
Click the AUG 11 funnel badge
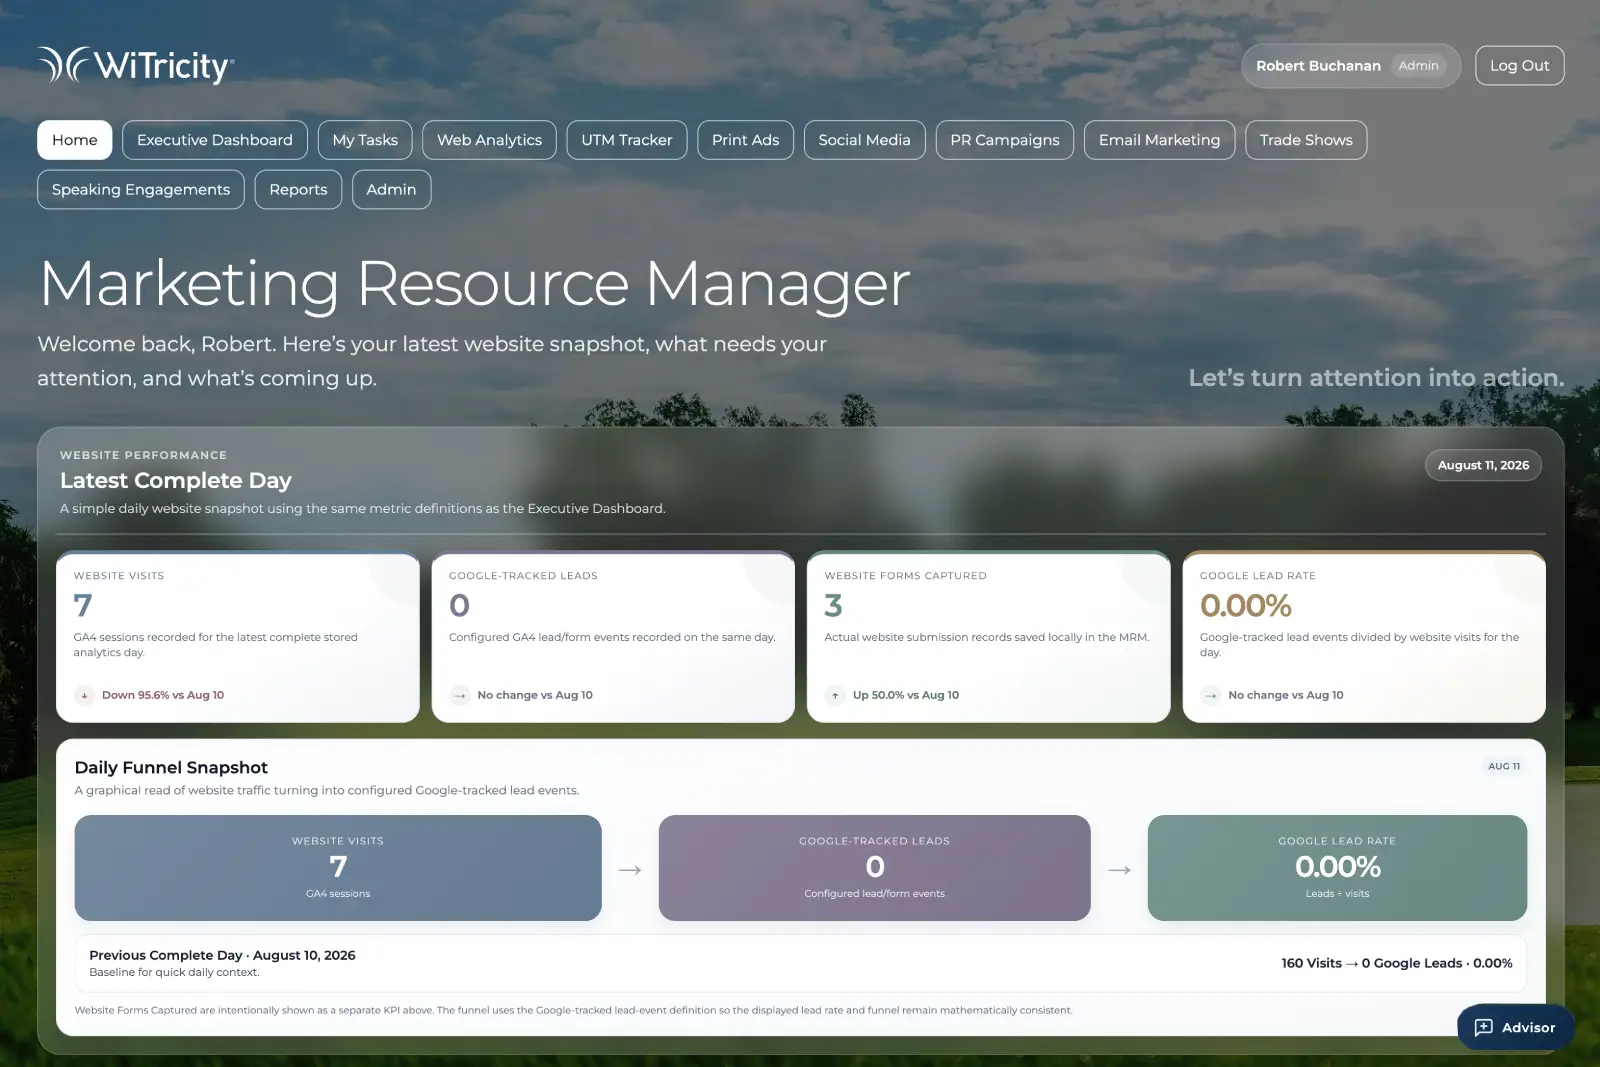1504,766
